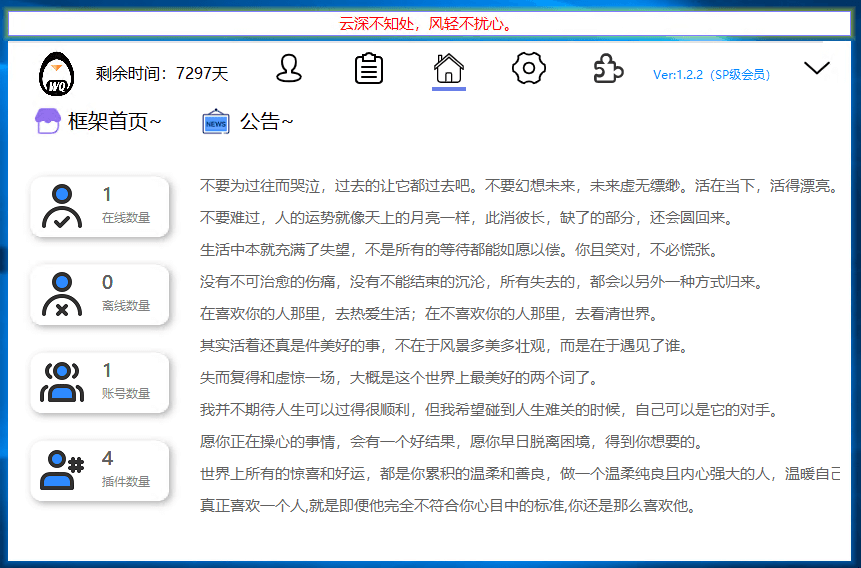Click the penguin avatar logo
The width and height of the screenshot is (861, 568).
(57, 72)
